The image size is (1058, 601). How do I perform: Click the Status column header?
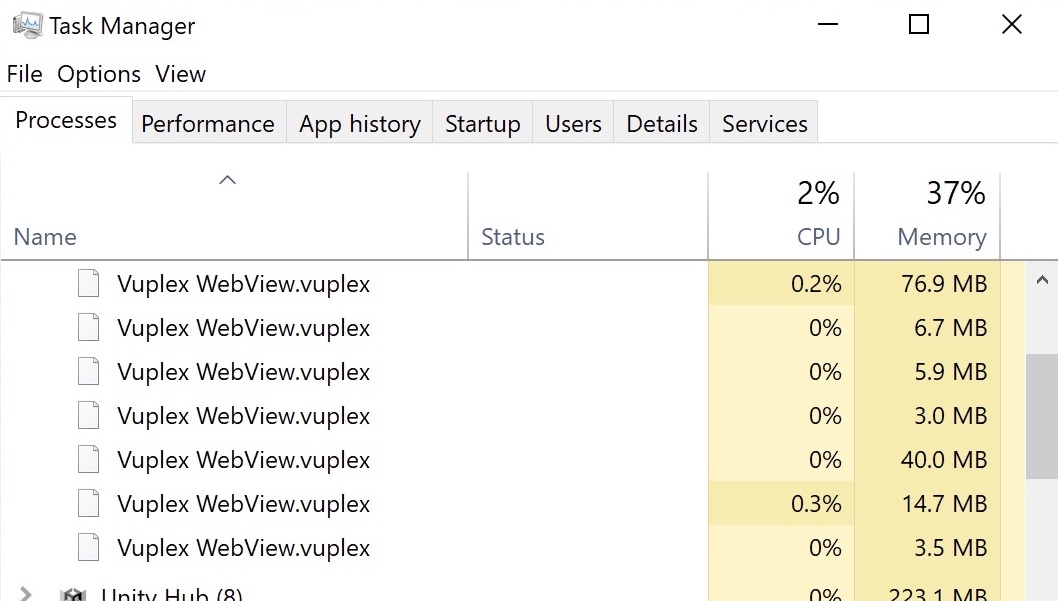pyautogui.click(x=512, y=237)
